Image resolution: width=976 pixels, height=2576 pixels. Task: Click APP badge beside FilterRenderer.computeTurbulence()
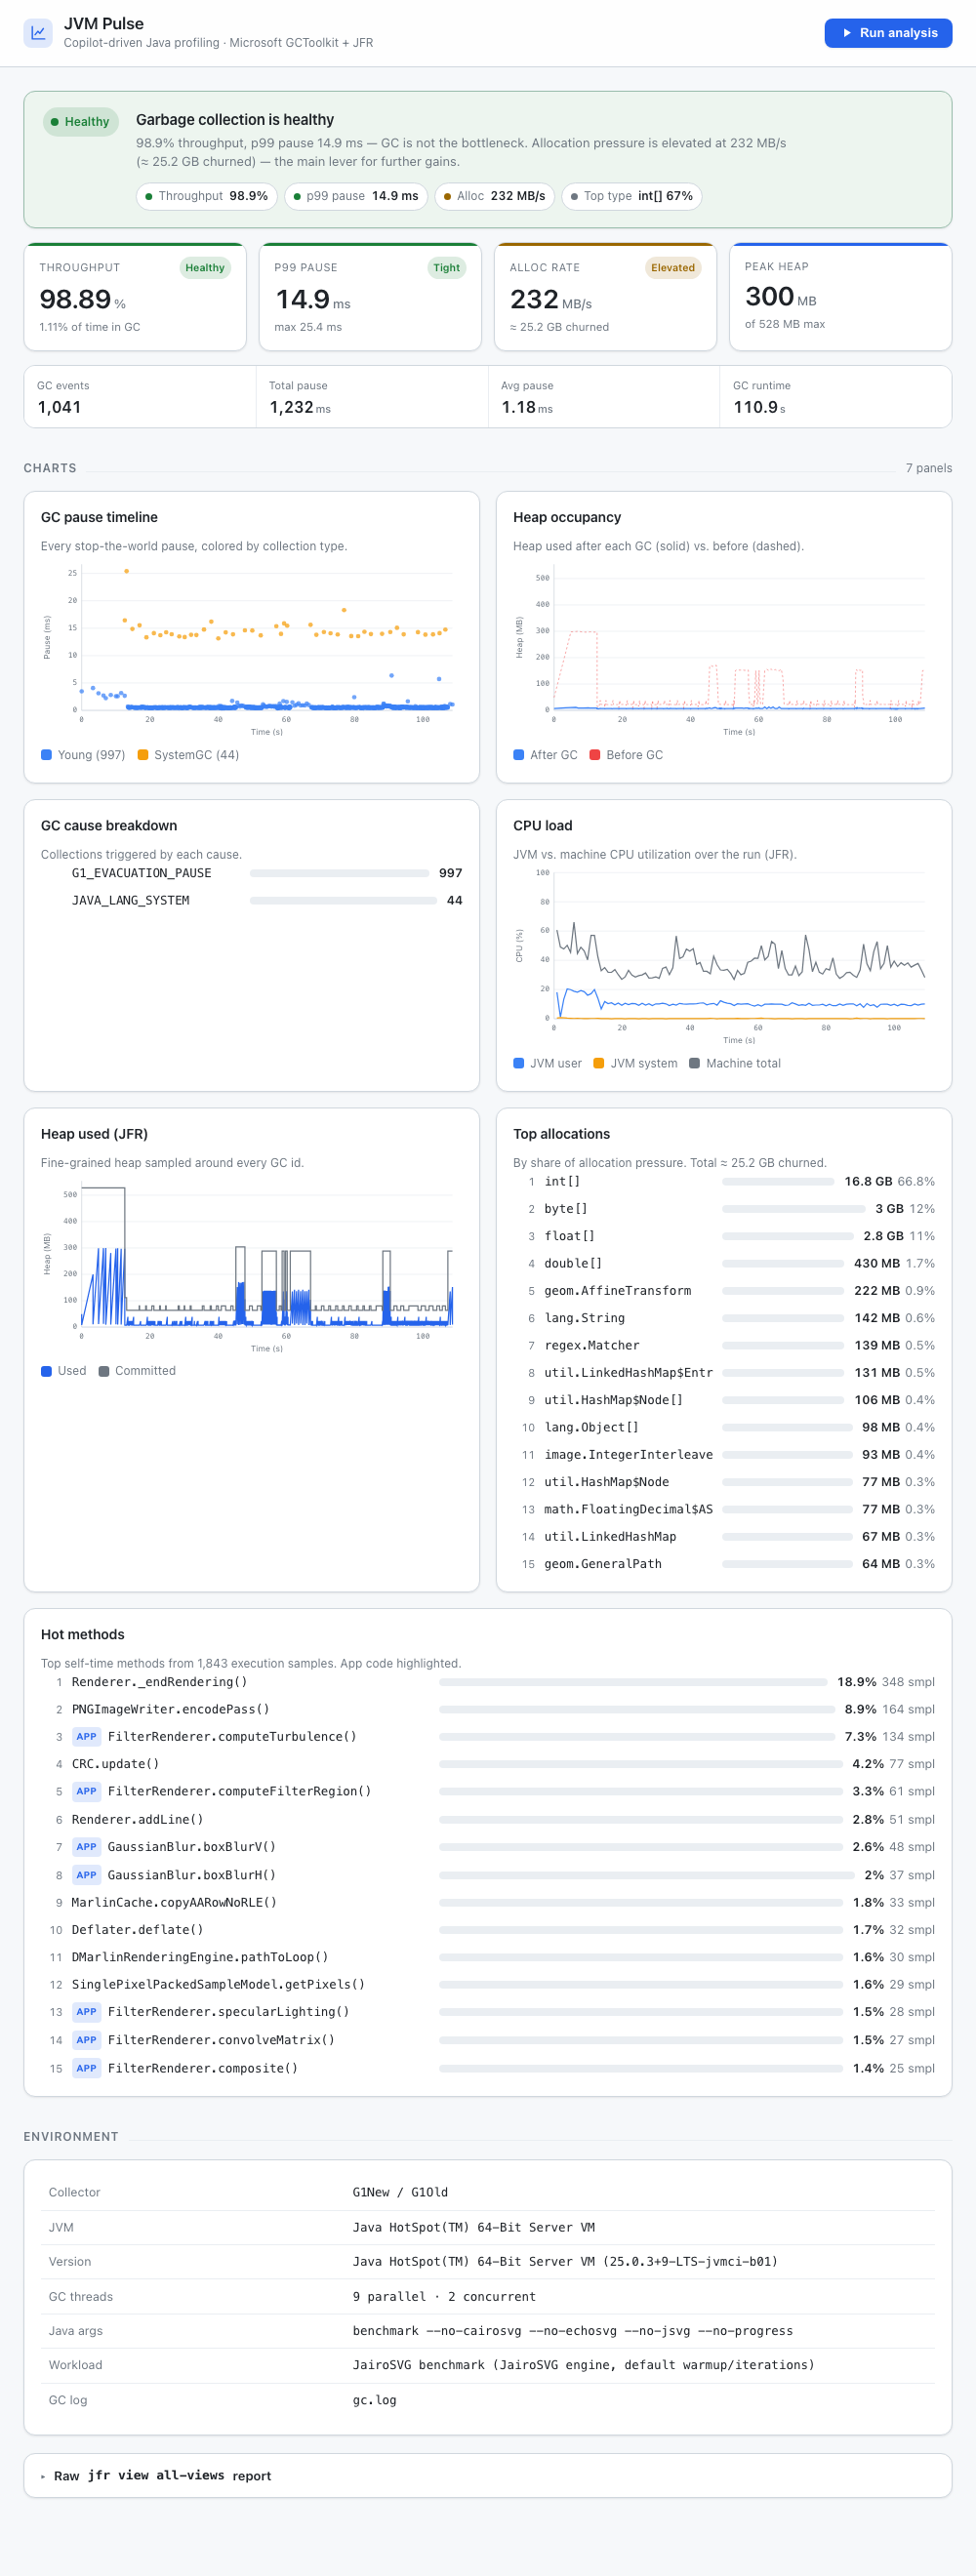coord(87,1737)
